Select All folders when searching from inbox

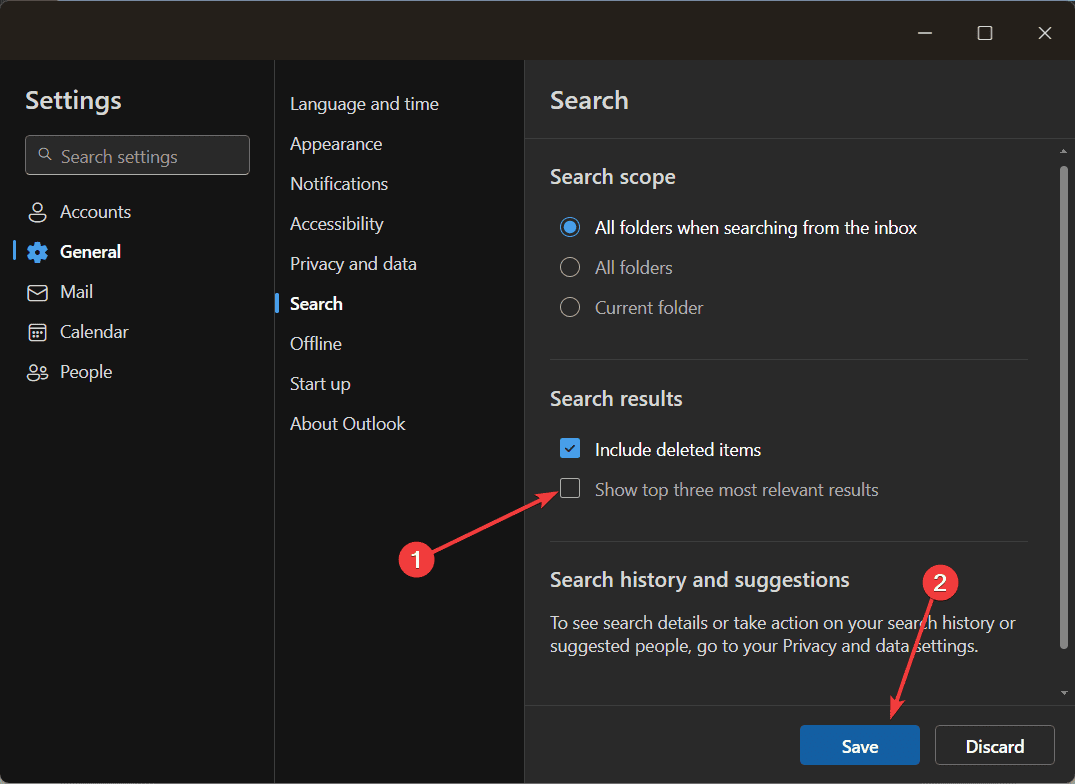coord(570,228)
